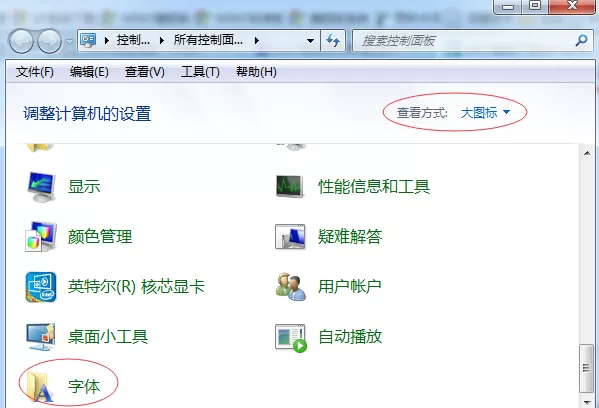599x408 pixels.
Task: Open the recent pages dropdown beside nav buttons
Action: [x=69, y=41]
